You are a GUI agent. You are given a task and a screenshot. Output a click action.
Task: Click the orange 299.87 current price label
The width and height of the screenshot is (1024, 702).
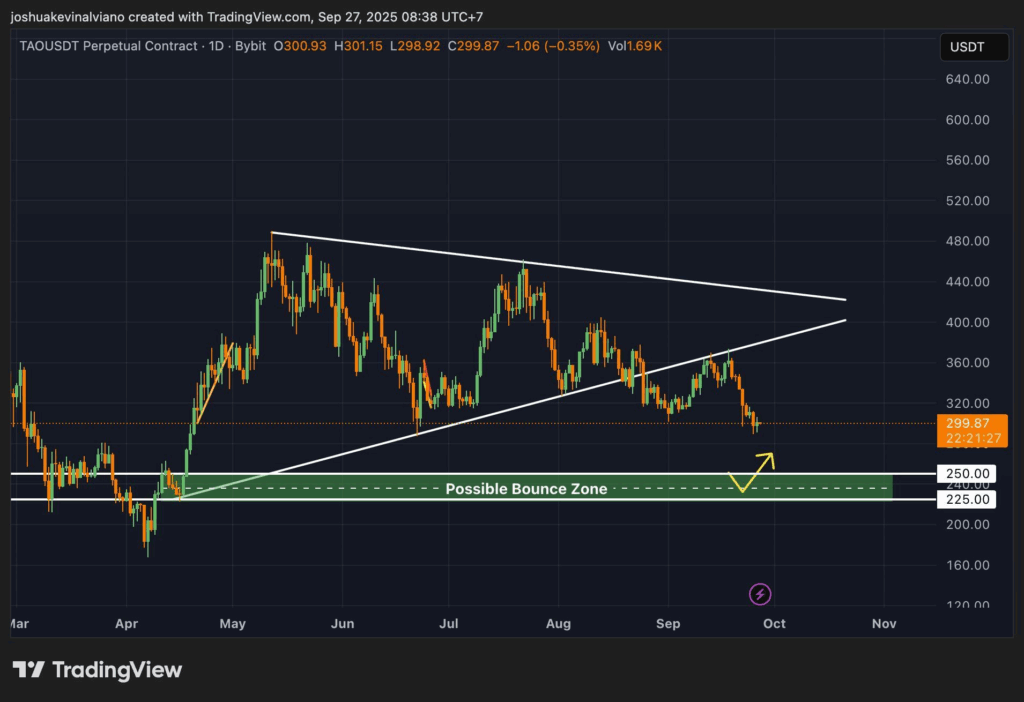tap(968, 423)
